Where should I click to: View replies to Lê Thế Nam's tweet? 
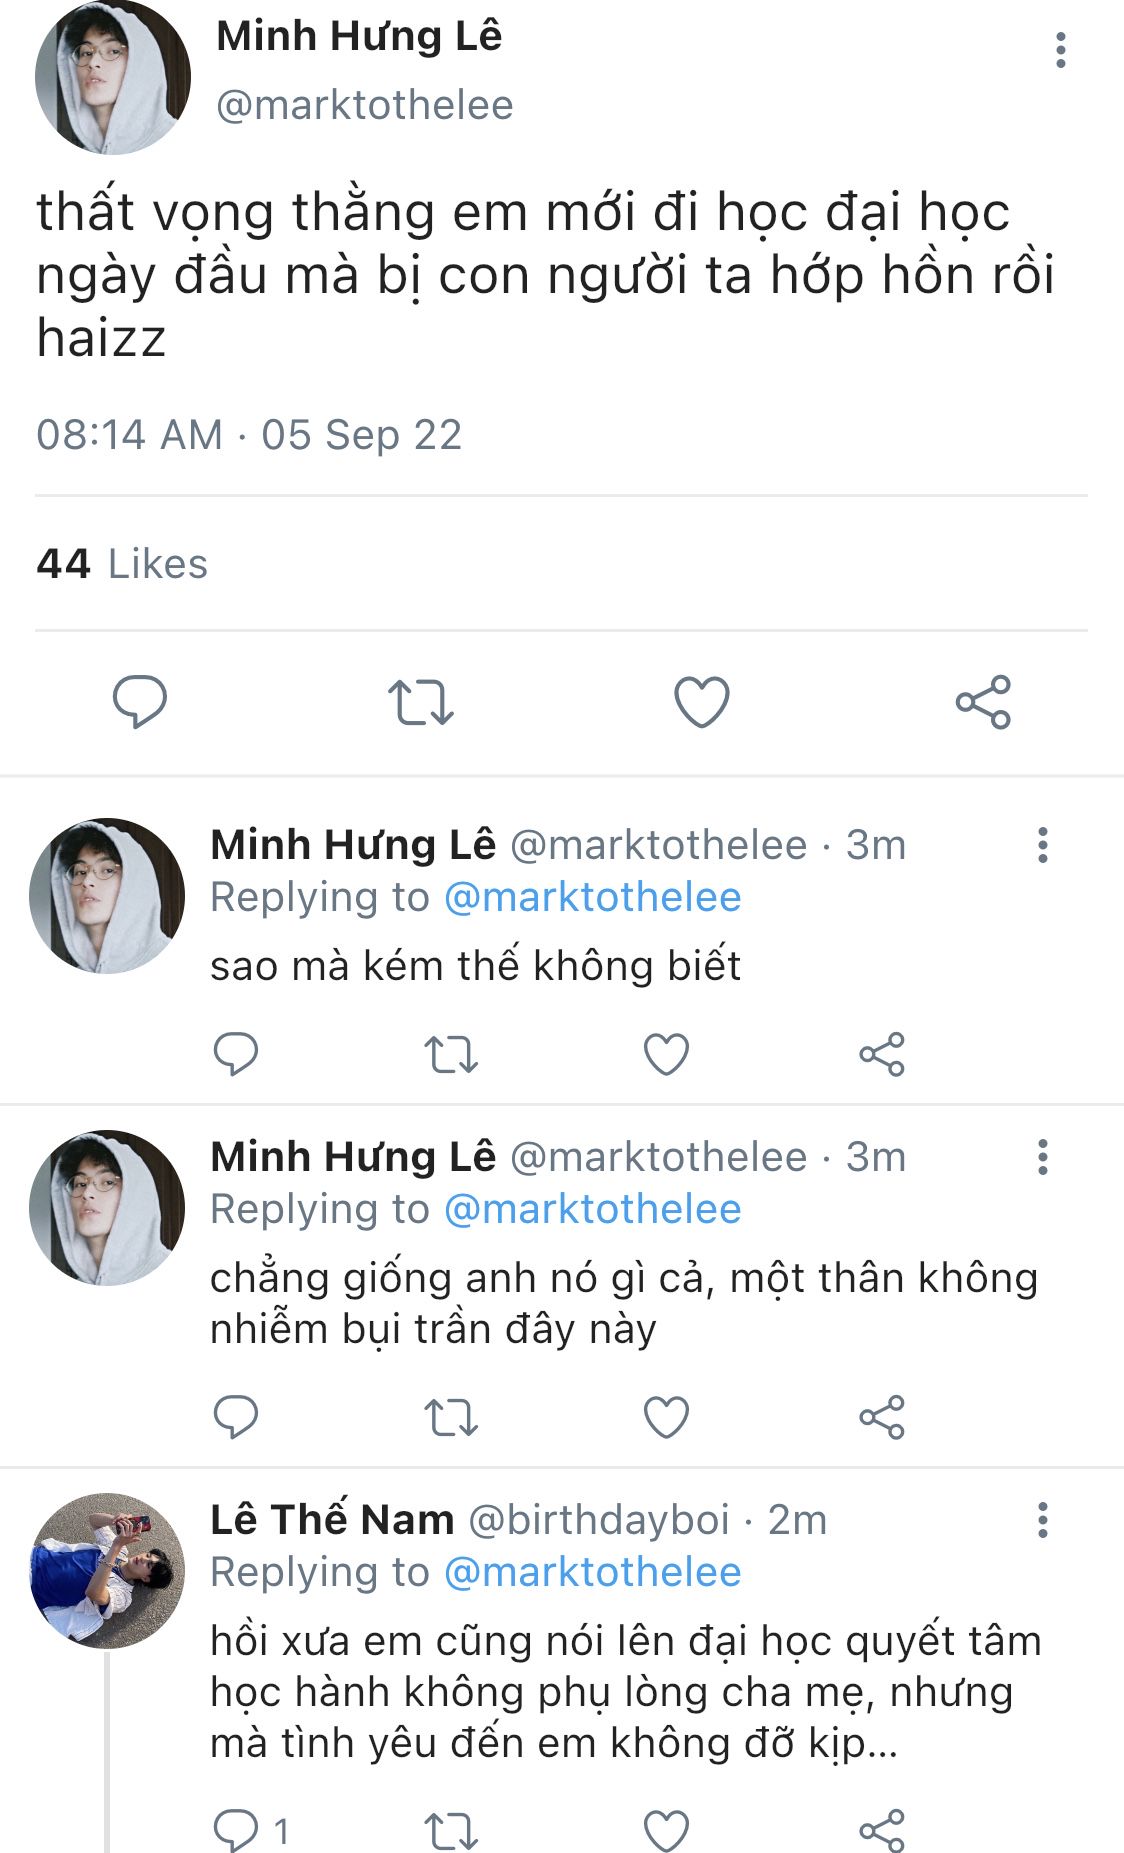(250, 1831)
